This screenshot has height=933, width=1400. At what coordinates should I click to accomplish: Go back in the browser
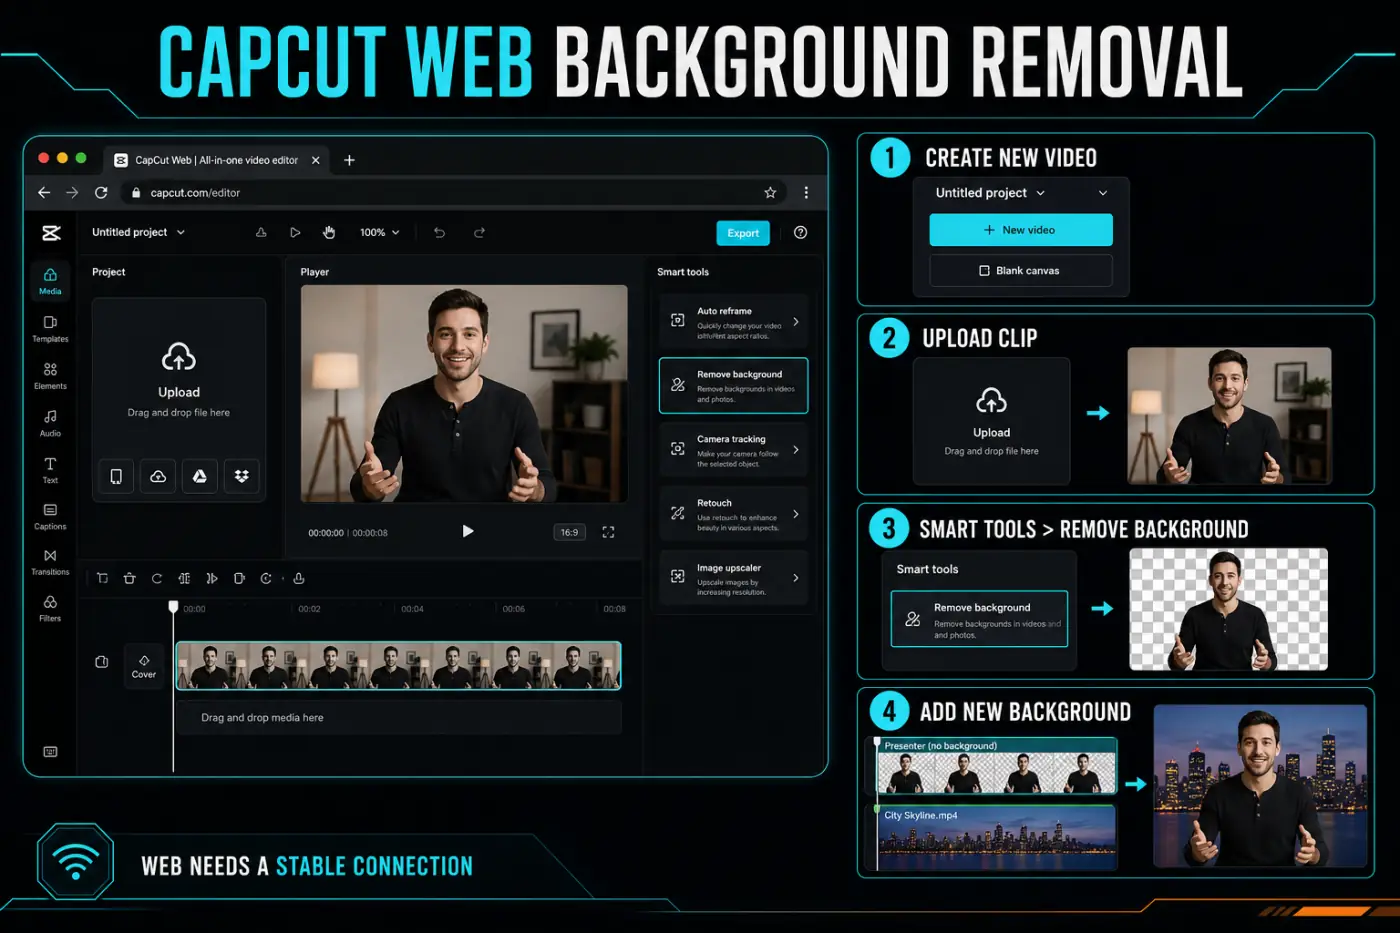[44, 192]
